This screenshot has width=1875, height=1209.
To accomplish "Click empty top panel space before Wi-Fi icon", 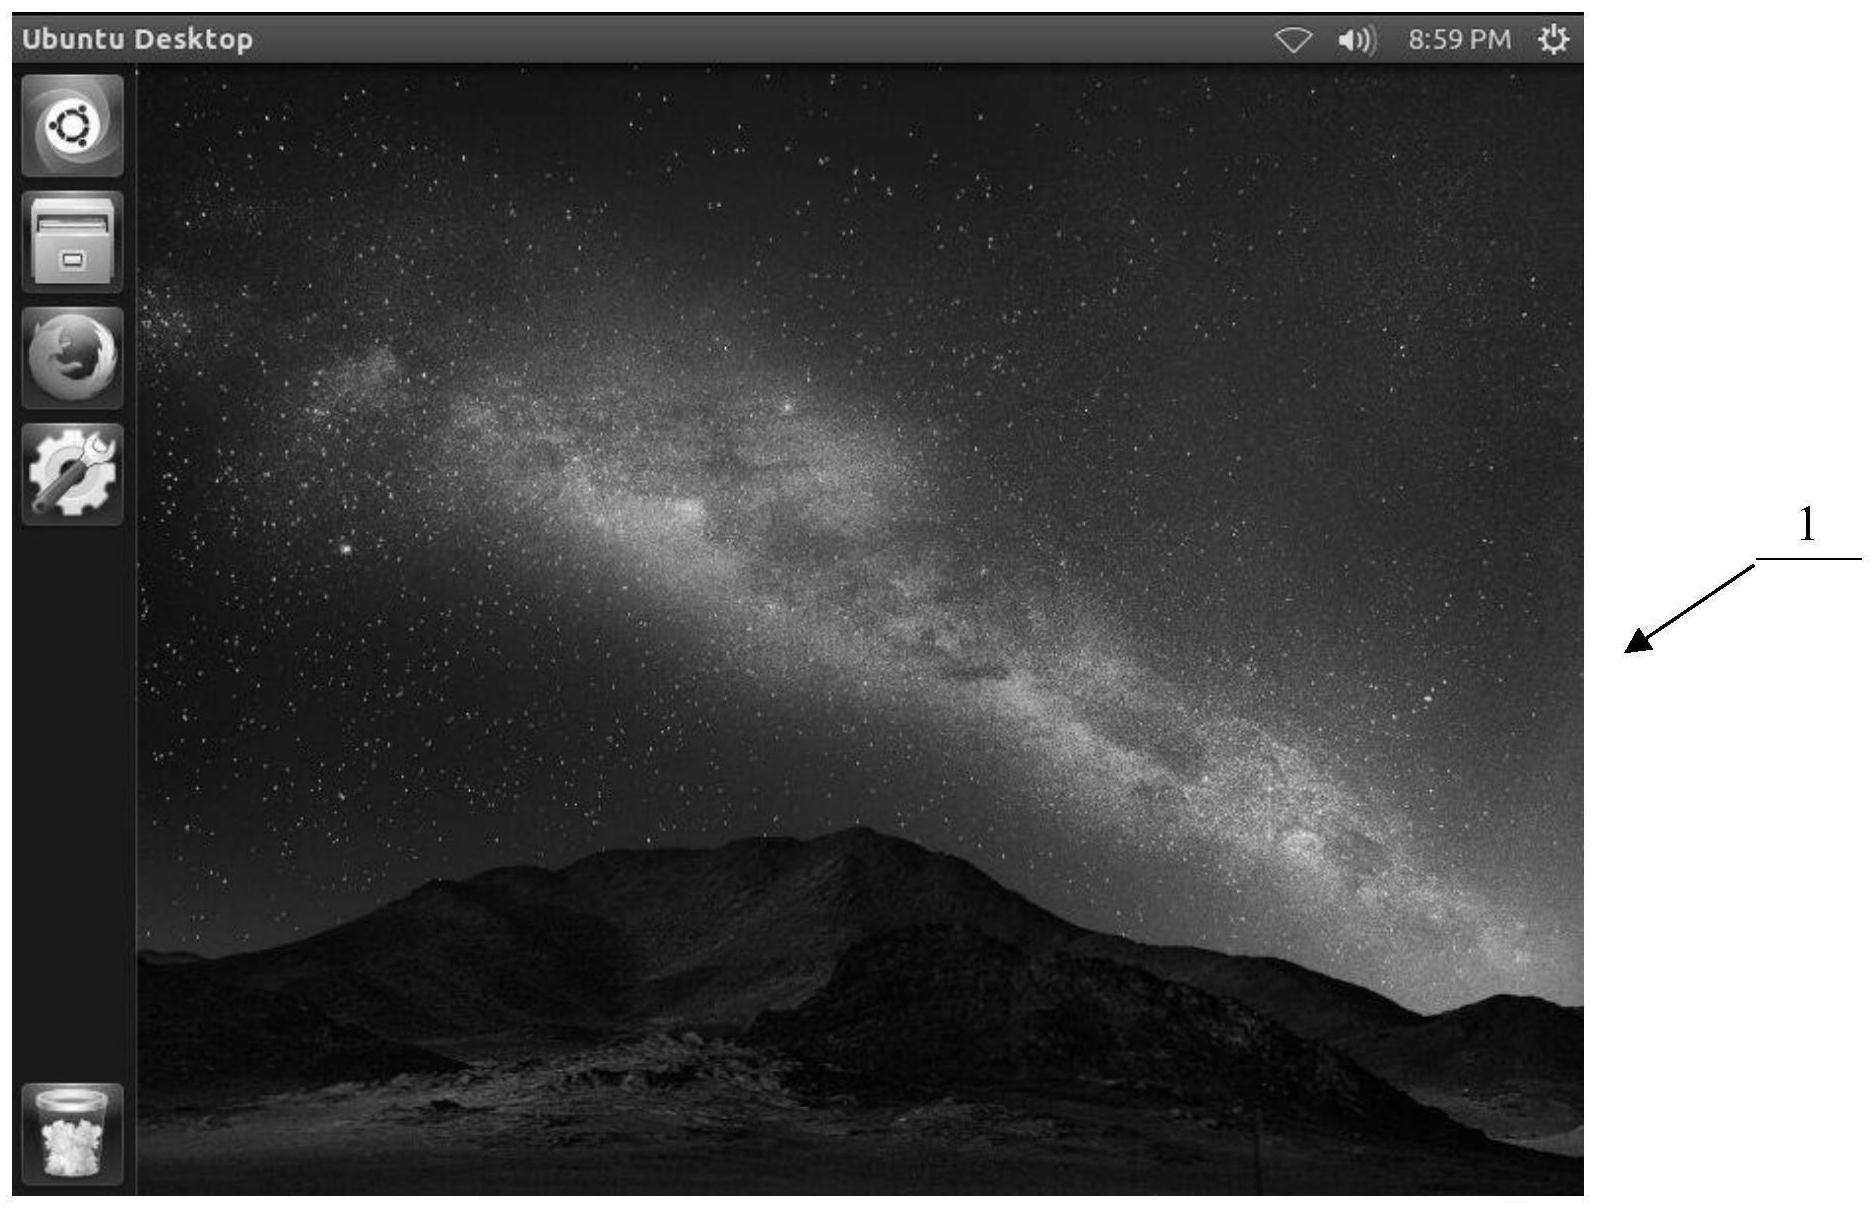I will coord(800,40).
